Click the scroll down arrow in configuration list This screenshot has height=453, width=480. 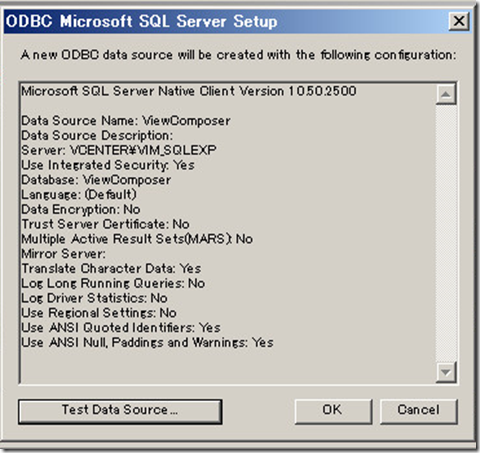coord(446,372)
